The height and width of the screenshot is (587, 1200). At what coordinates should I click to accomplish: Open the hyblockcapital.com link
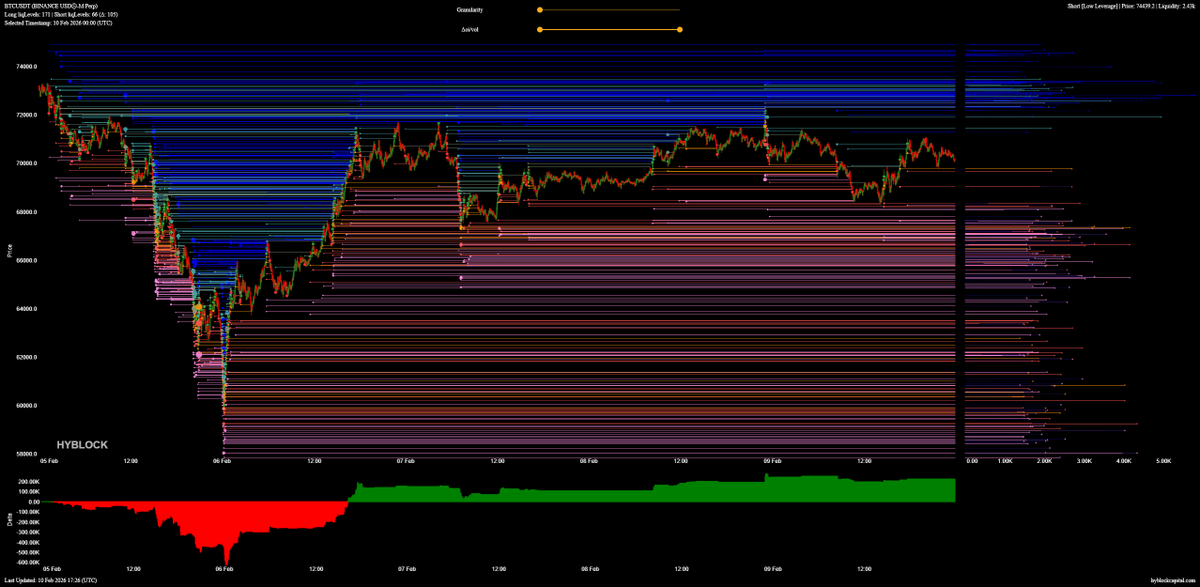pyautogui.click(x=1172, y=580)
